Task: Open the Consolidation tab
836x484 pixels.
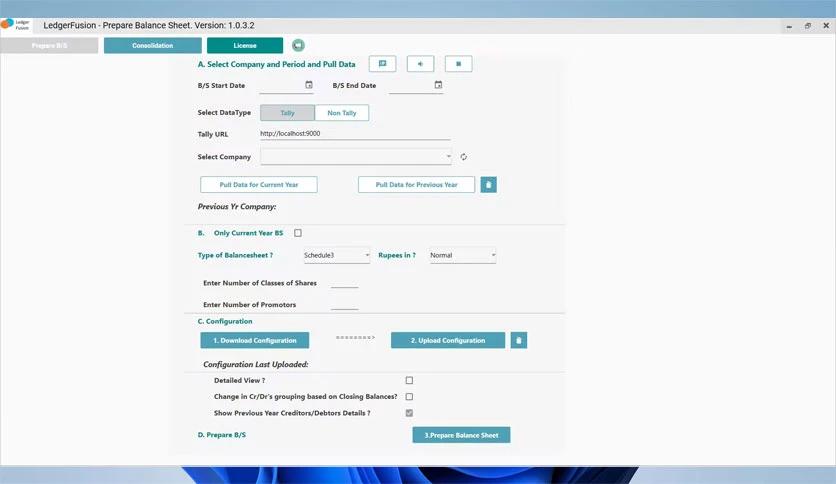Action: pyautogui.click(x=152, y=45)
